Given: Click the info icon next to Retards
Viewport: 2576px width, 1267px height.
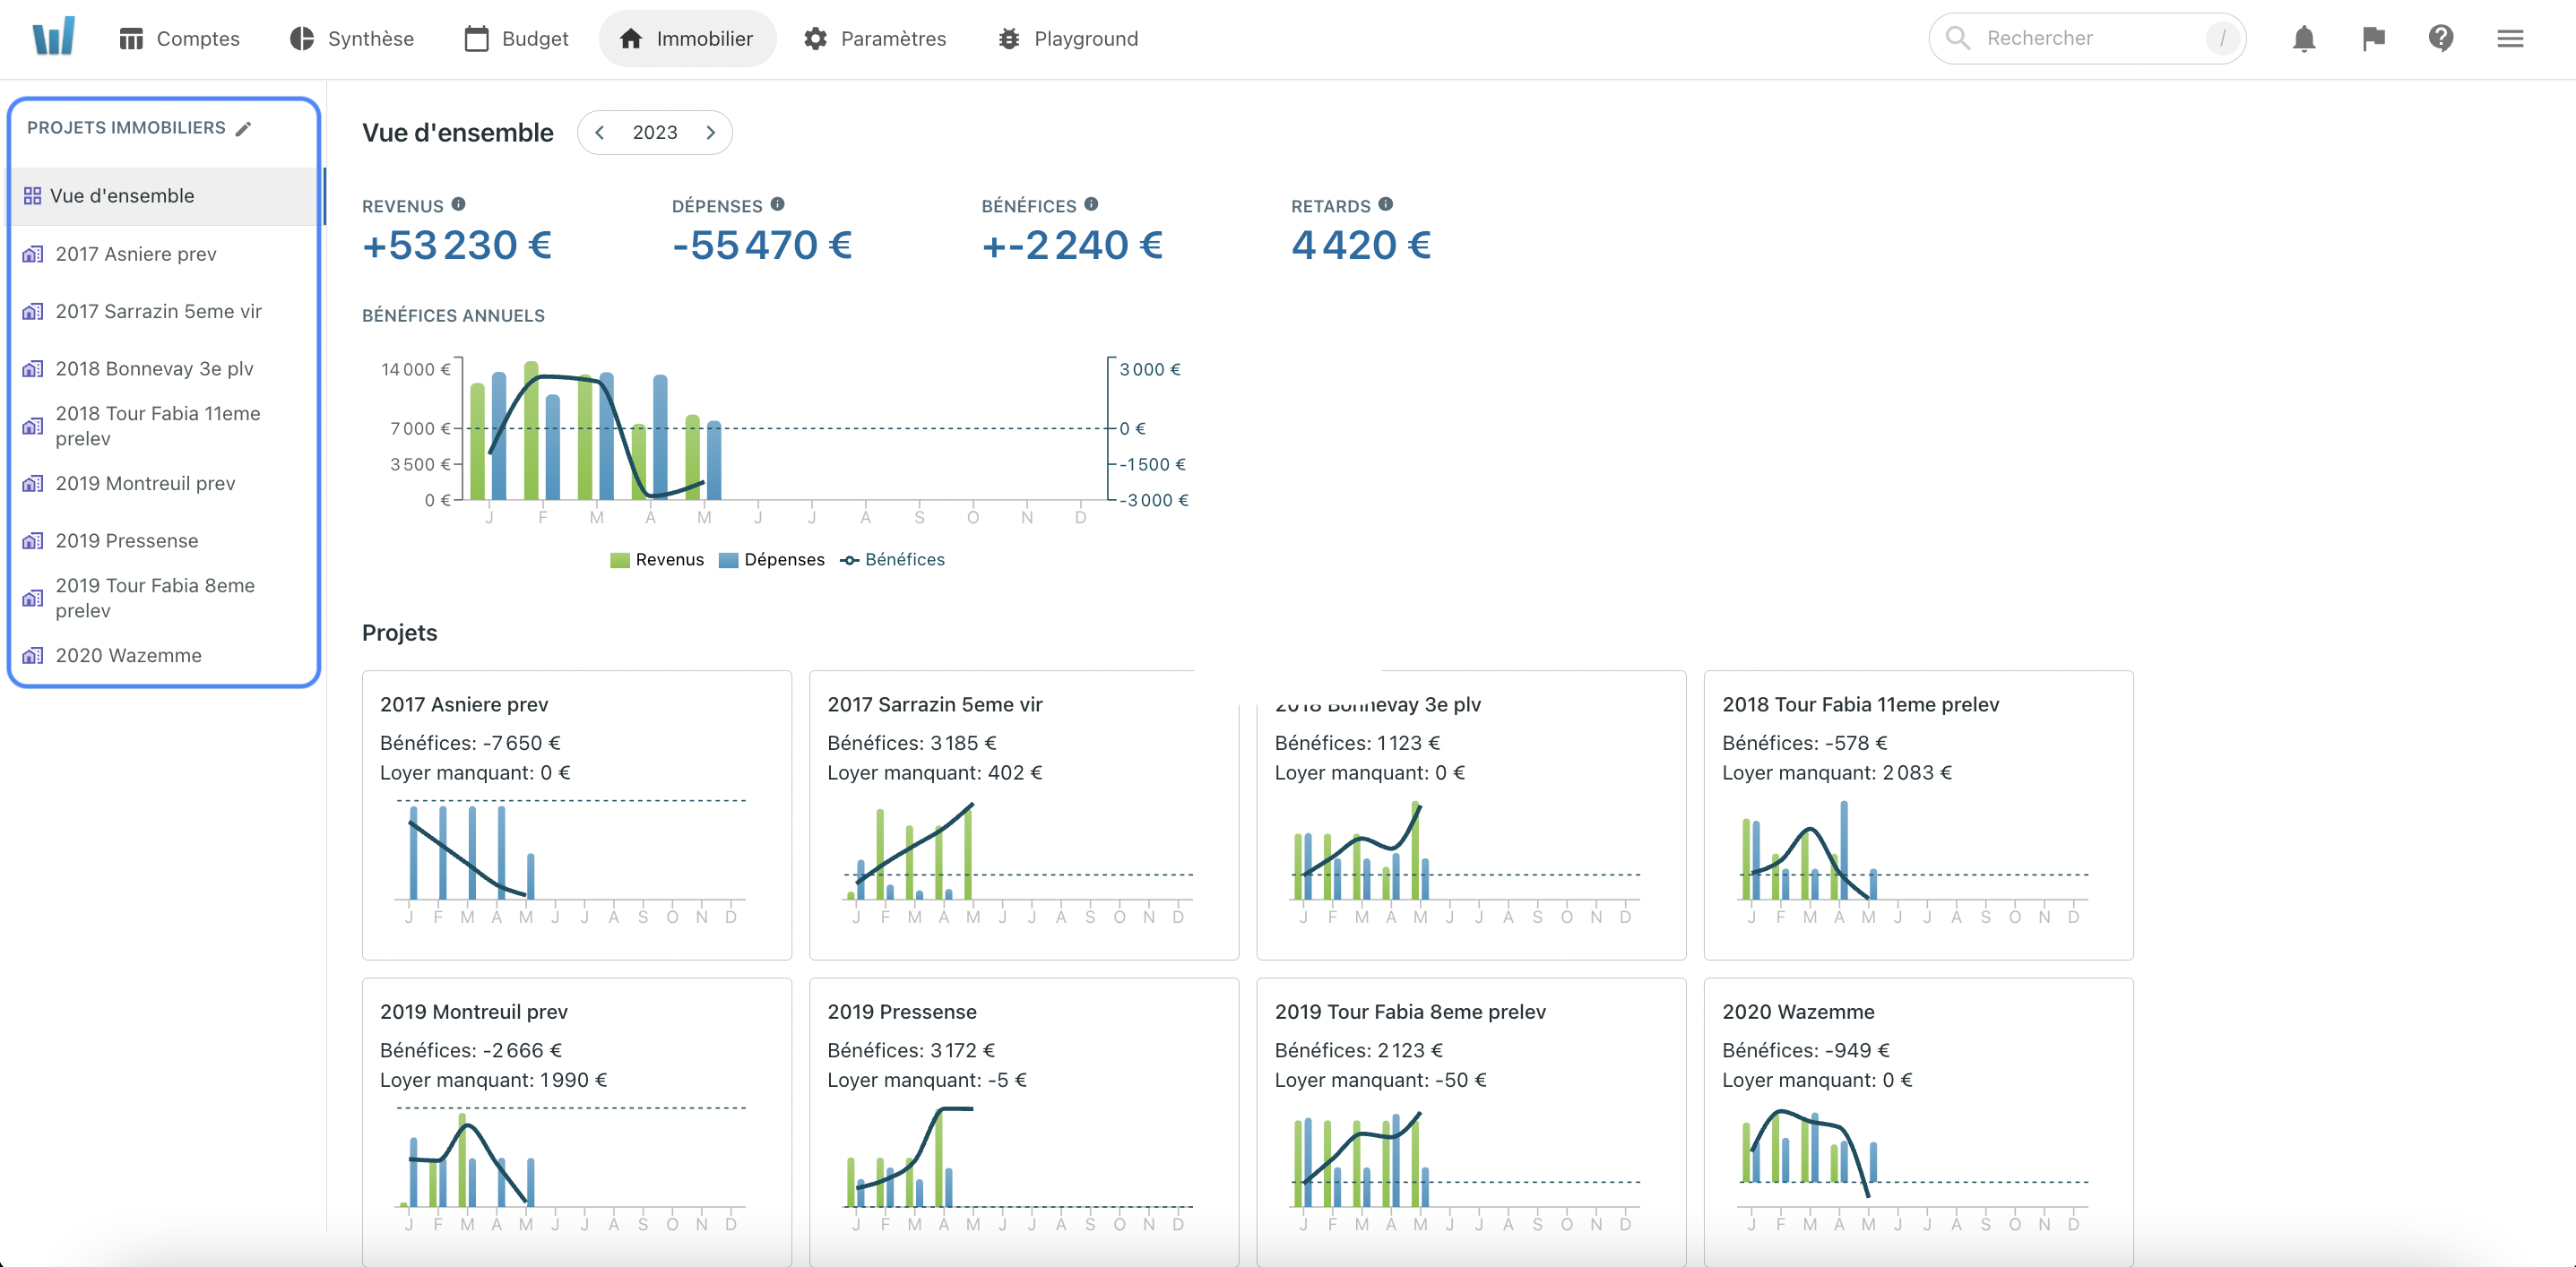Looking at the screenshot, I should click(1385, 204).
